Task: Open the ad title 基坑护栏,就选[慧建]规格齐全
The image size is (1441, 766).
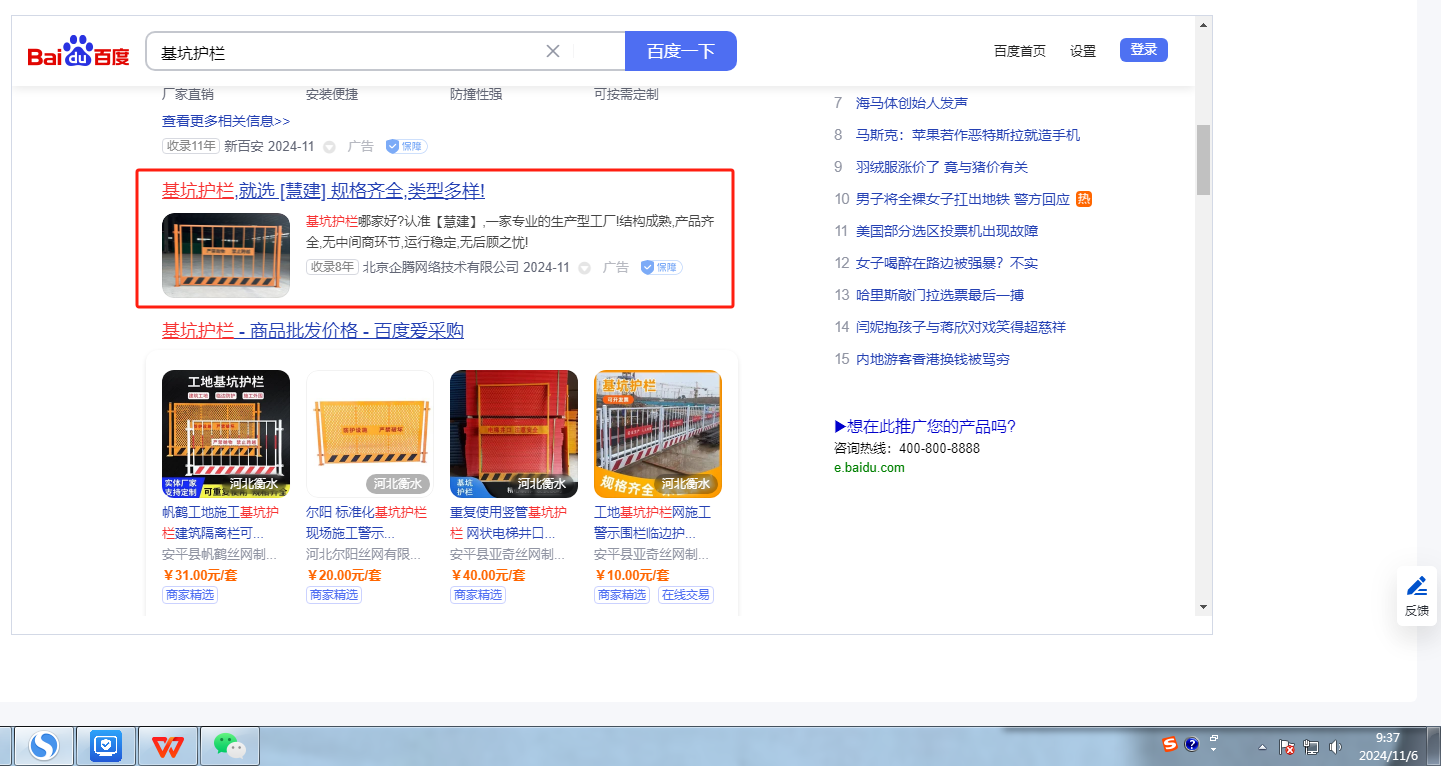Action: click(x=323, y=190)
